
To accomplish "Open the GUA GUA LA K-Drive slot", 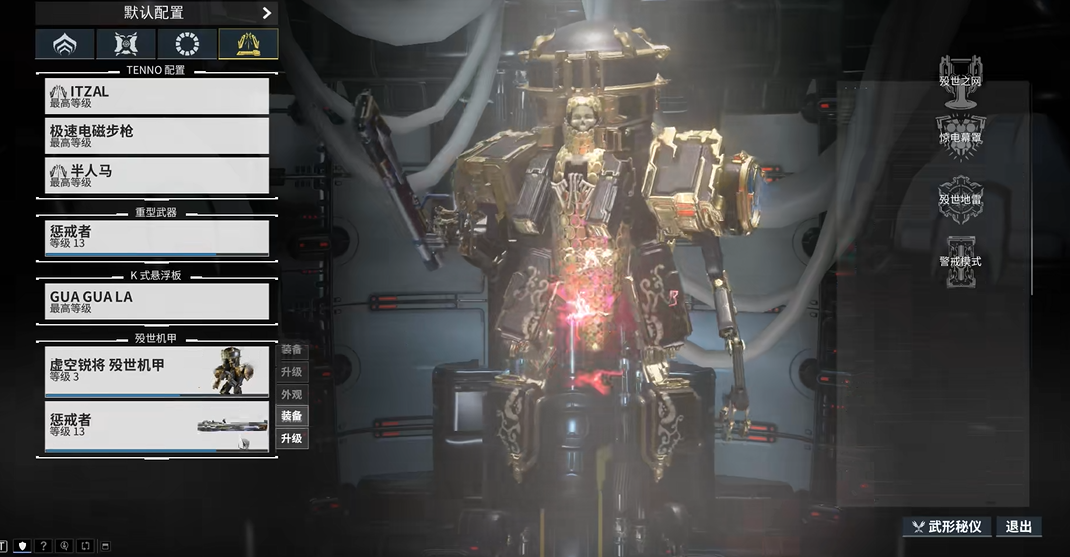I will (157, 301).
